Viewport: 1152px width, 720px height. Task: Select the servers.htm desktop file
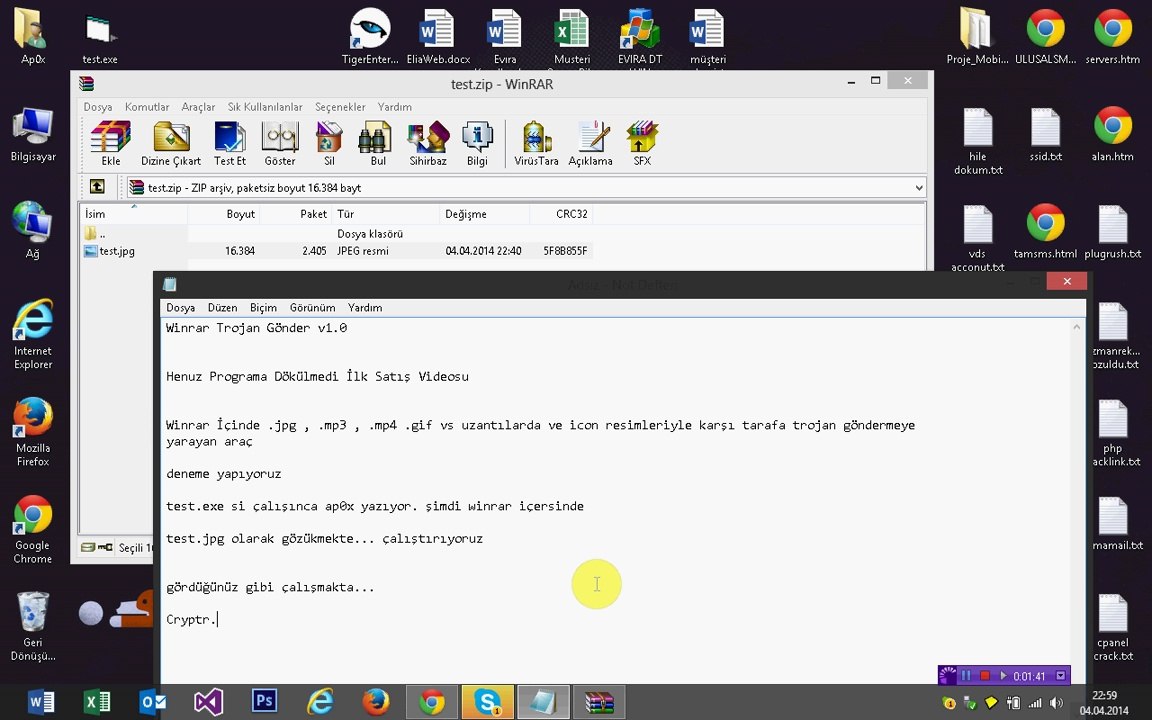click(x=1112, y=37)
